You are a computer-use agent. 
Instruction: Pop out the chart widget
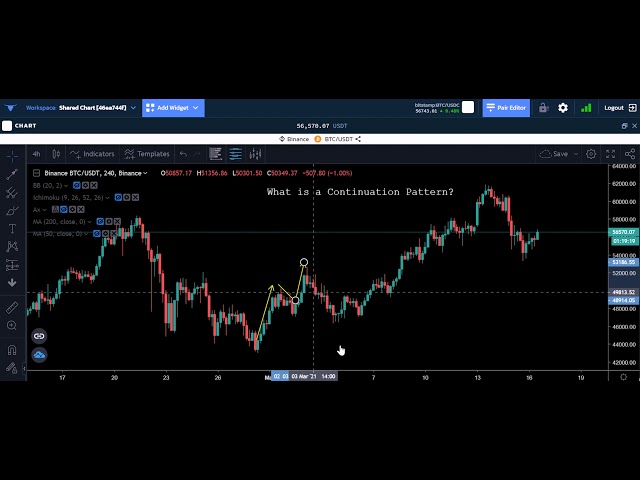pos(624,126)
